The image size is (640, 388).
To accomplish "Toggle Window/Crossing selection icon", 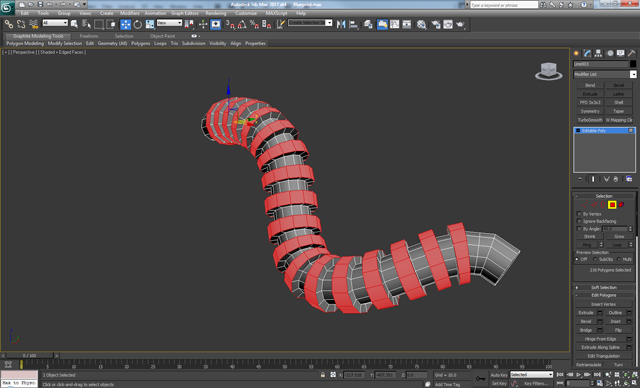I will coord(111,24).
